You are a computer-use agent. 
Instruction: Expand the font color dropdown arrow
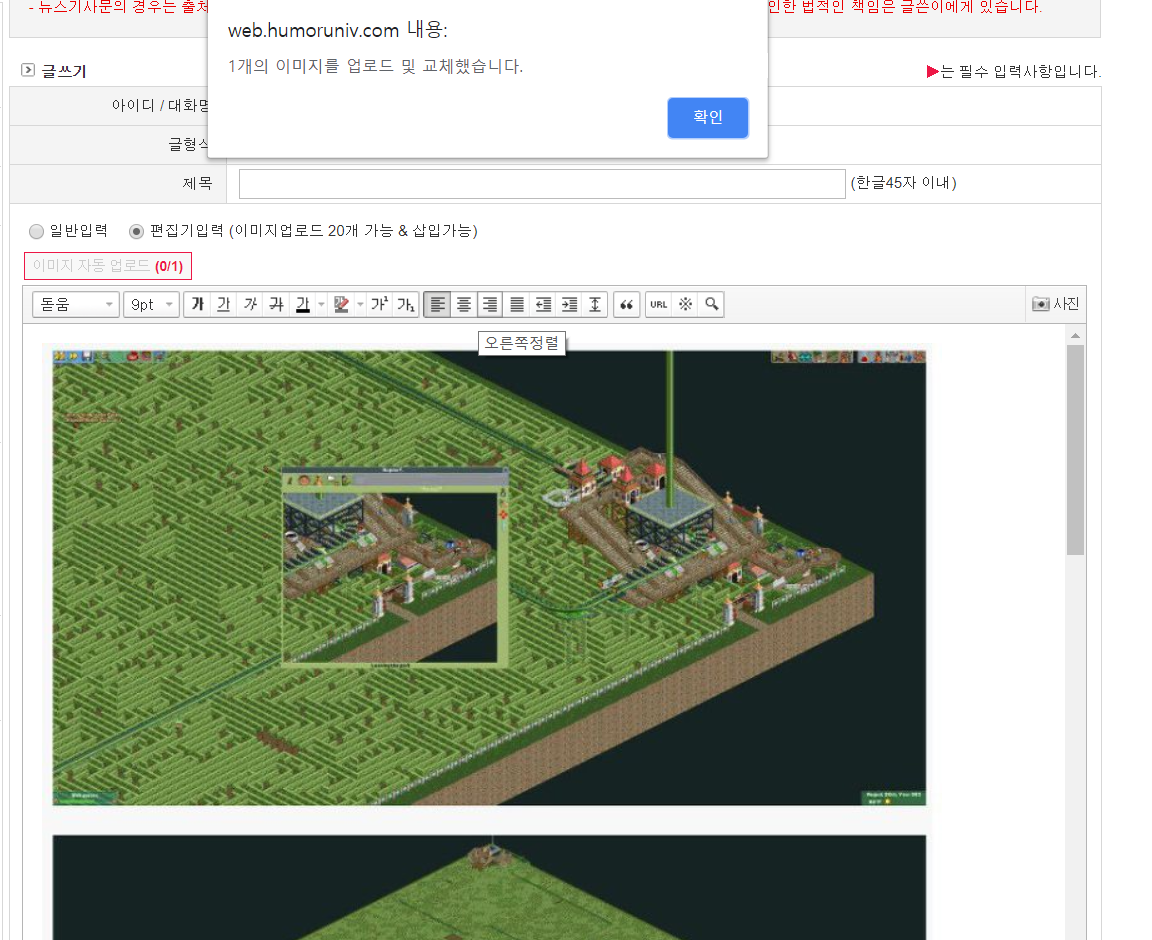(320, 305)
